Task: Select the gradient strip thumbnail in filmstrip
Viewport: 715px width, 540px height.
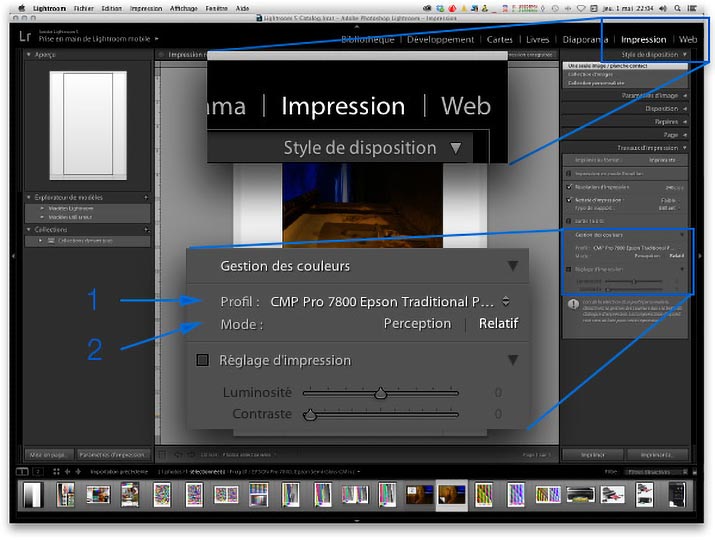Action: click(x=32, y=495)
